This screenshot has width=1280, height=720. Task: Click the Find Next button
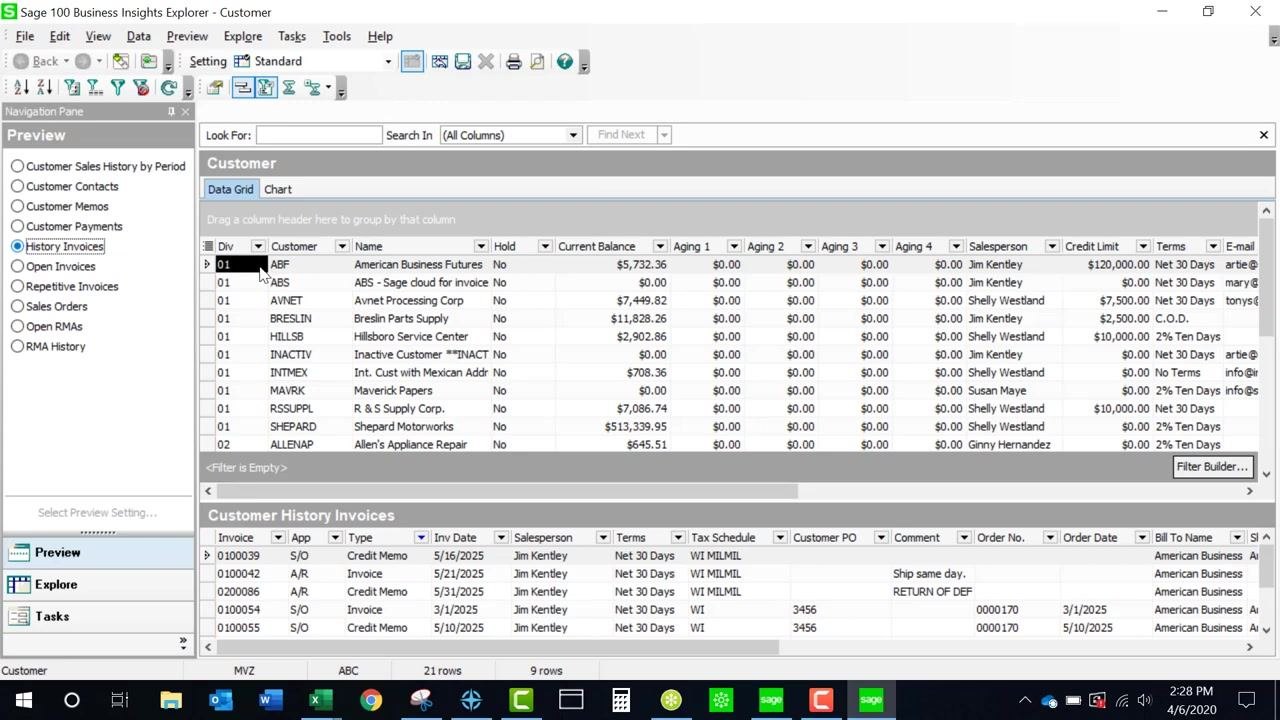[621, 135]
